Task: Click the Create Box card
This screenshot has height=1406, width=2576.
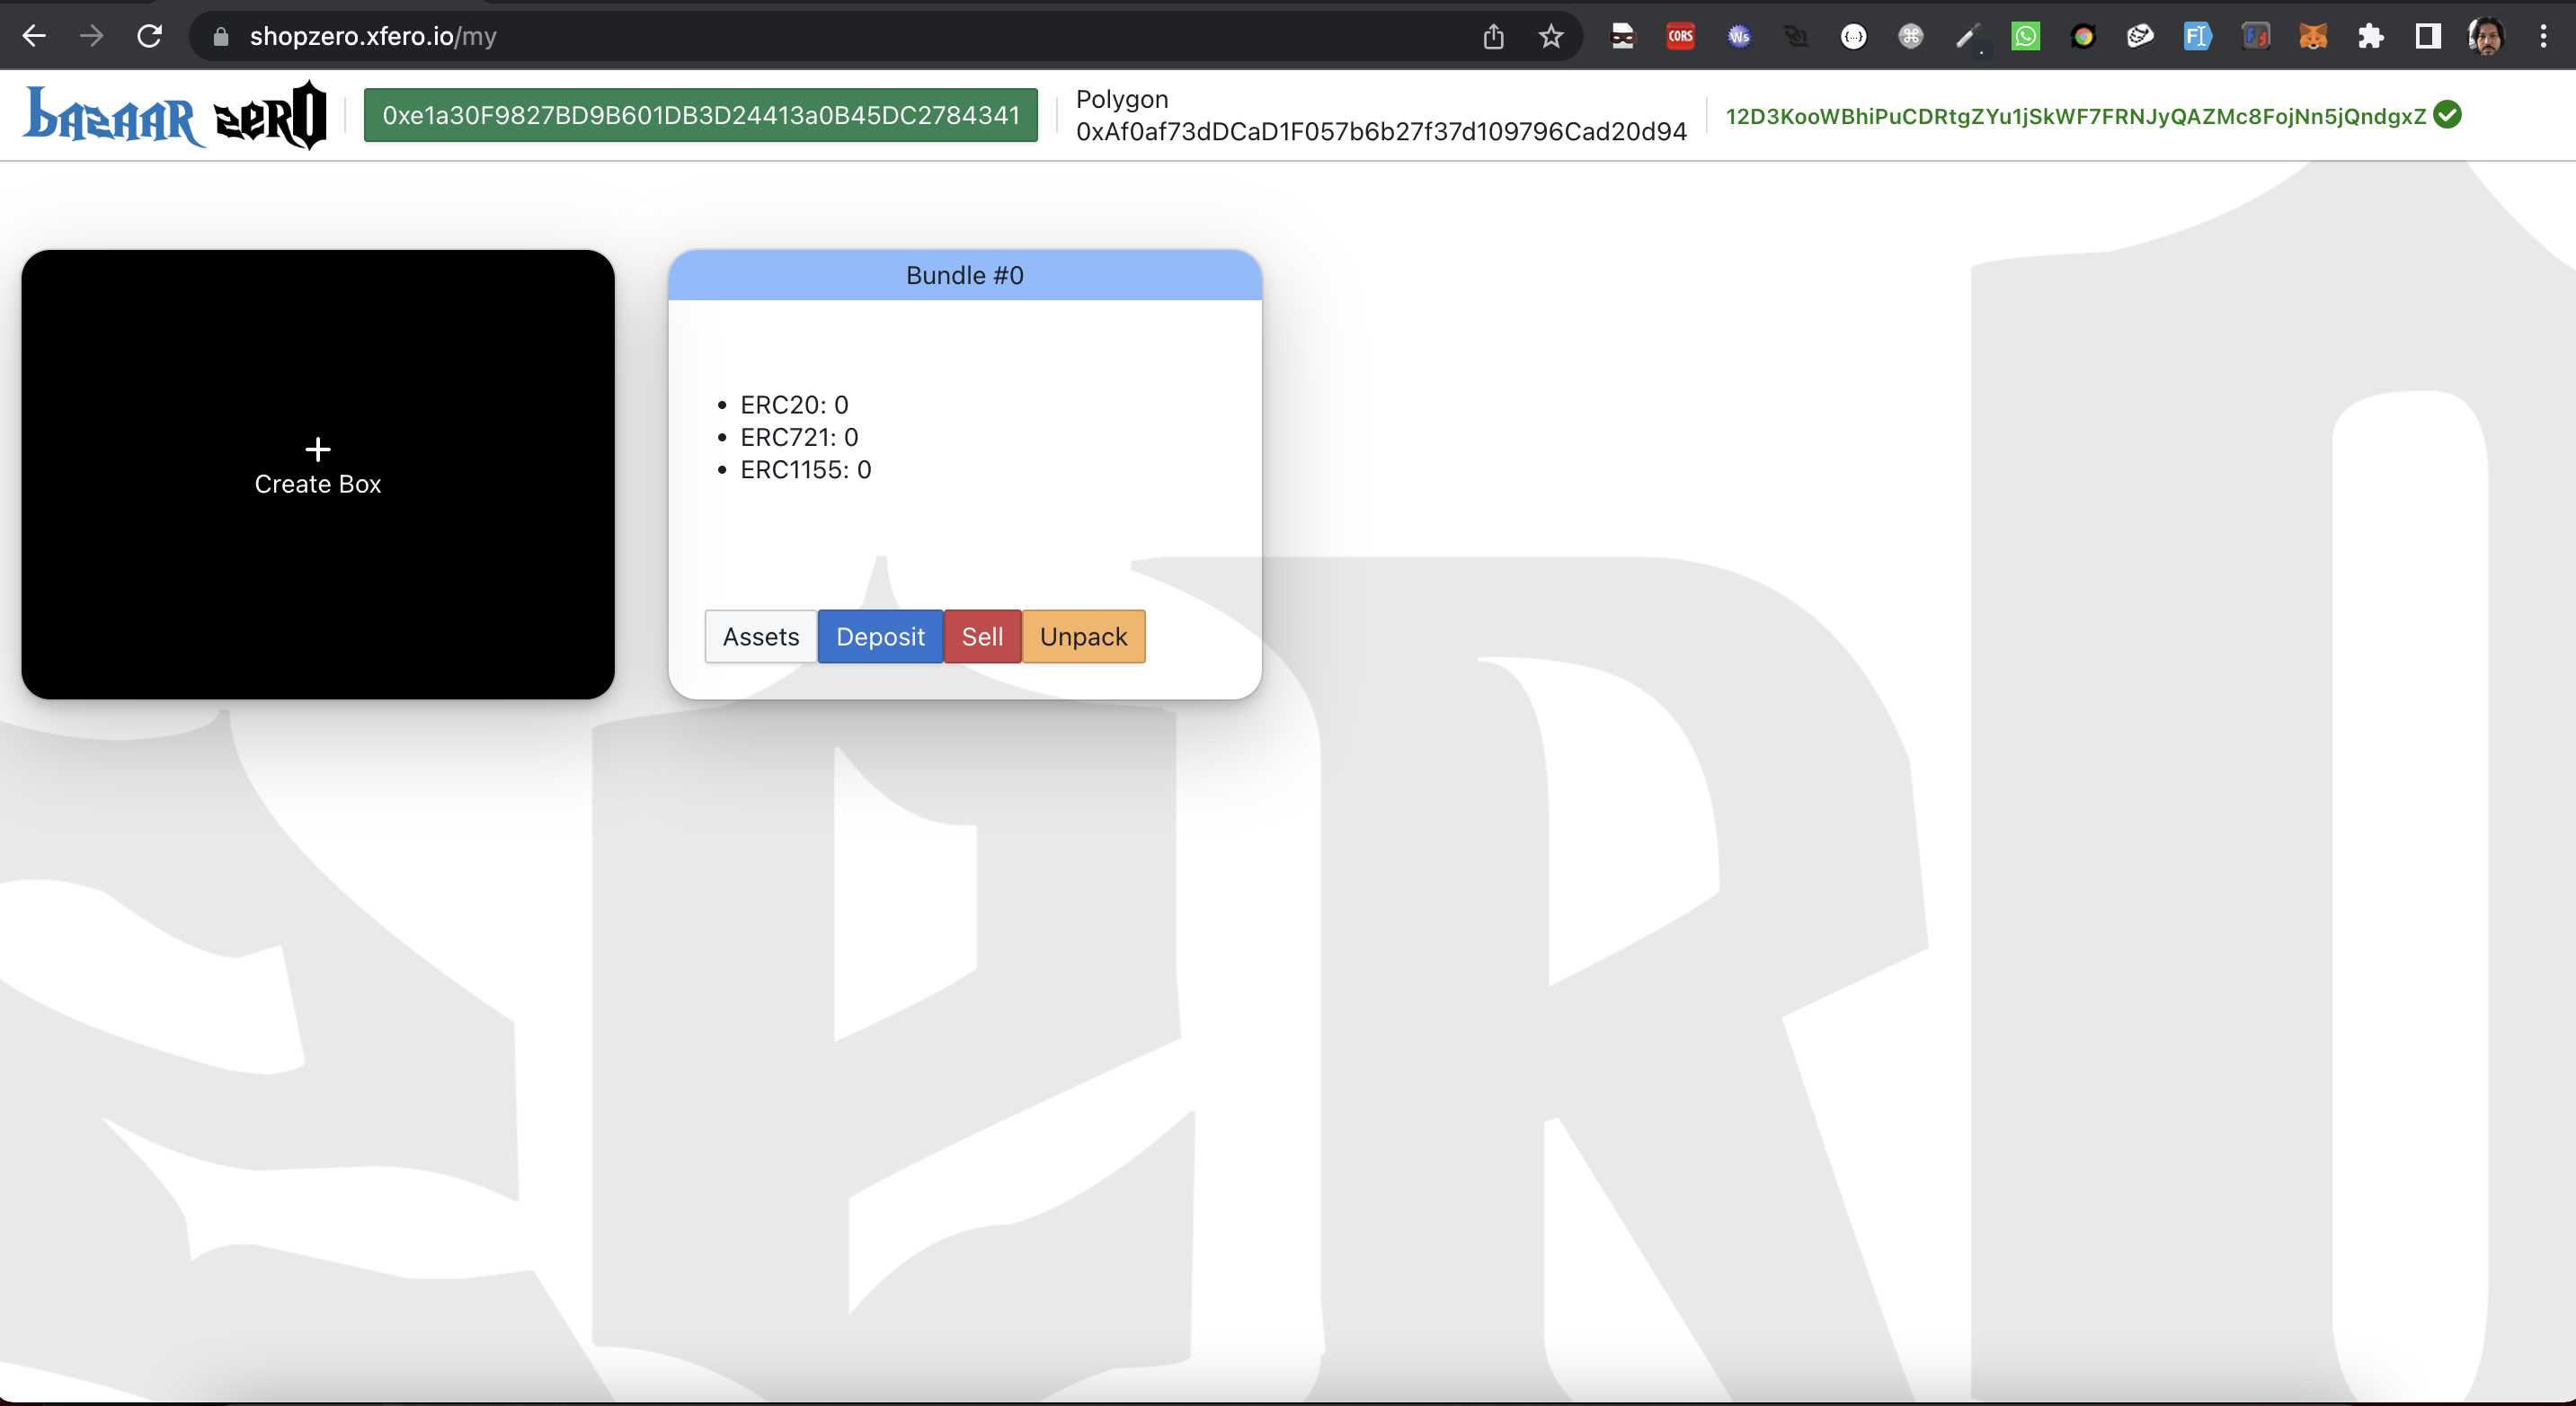Action: click(318, 474)
